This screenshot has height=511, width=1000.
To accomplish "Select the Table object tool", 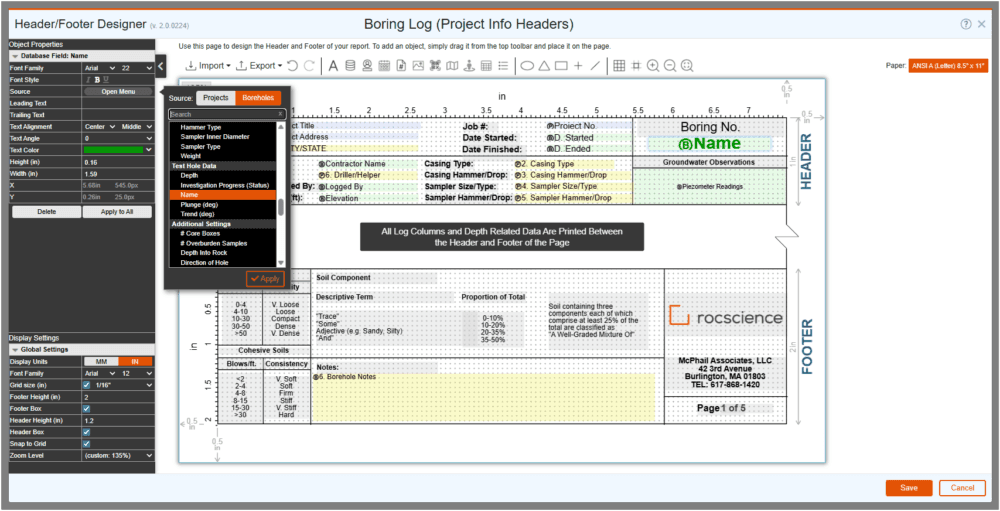I will 486,65.
